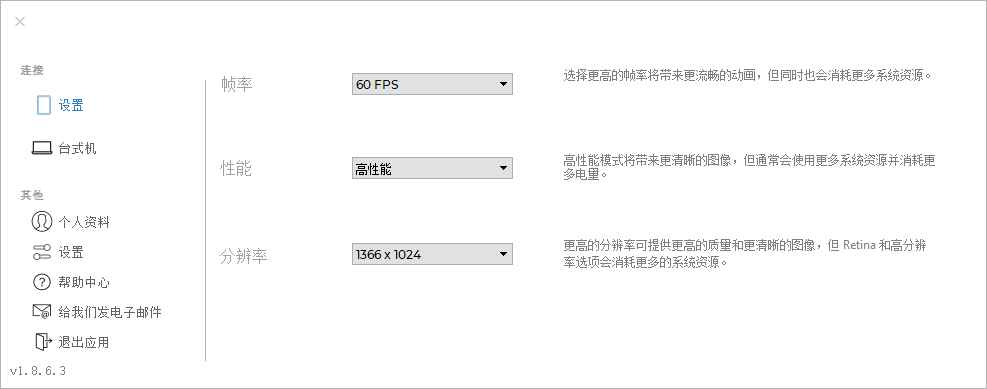Viewport: 987px width, 389px height.
Task: Expand the frame rate dropdown arrow
Action: [502, 84]
